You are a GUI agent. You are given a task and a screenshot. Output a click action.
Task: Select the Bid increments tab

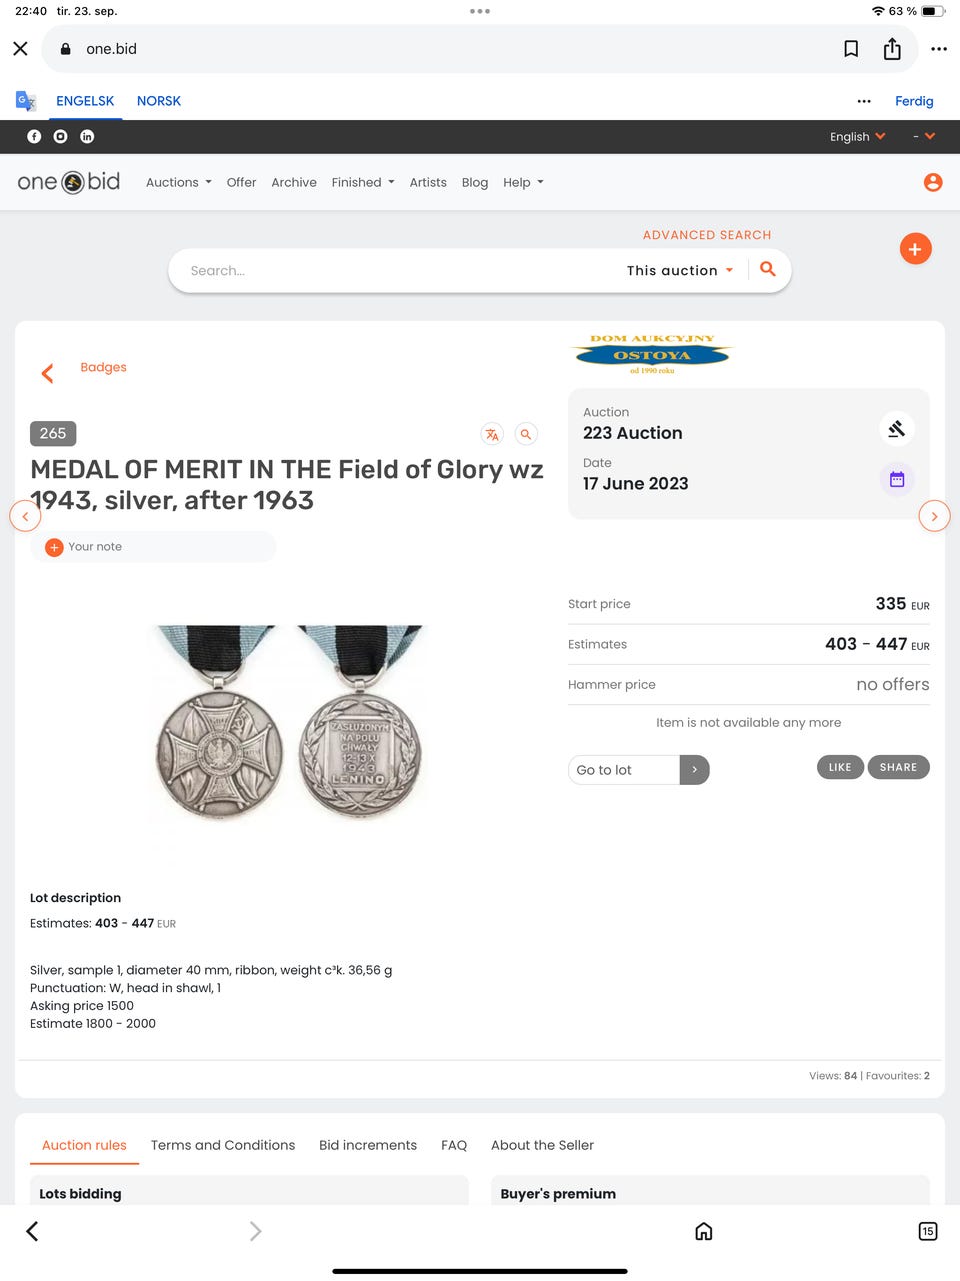point(368,1145)
